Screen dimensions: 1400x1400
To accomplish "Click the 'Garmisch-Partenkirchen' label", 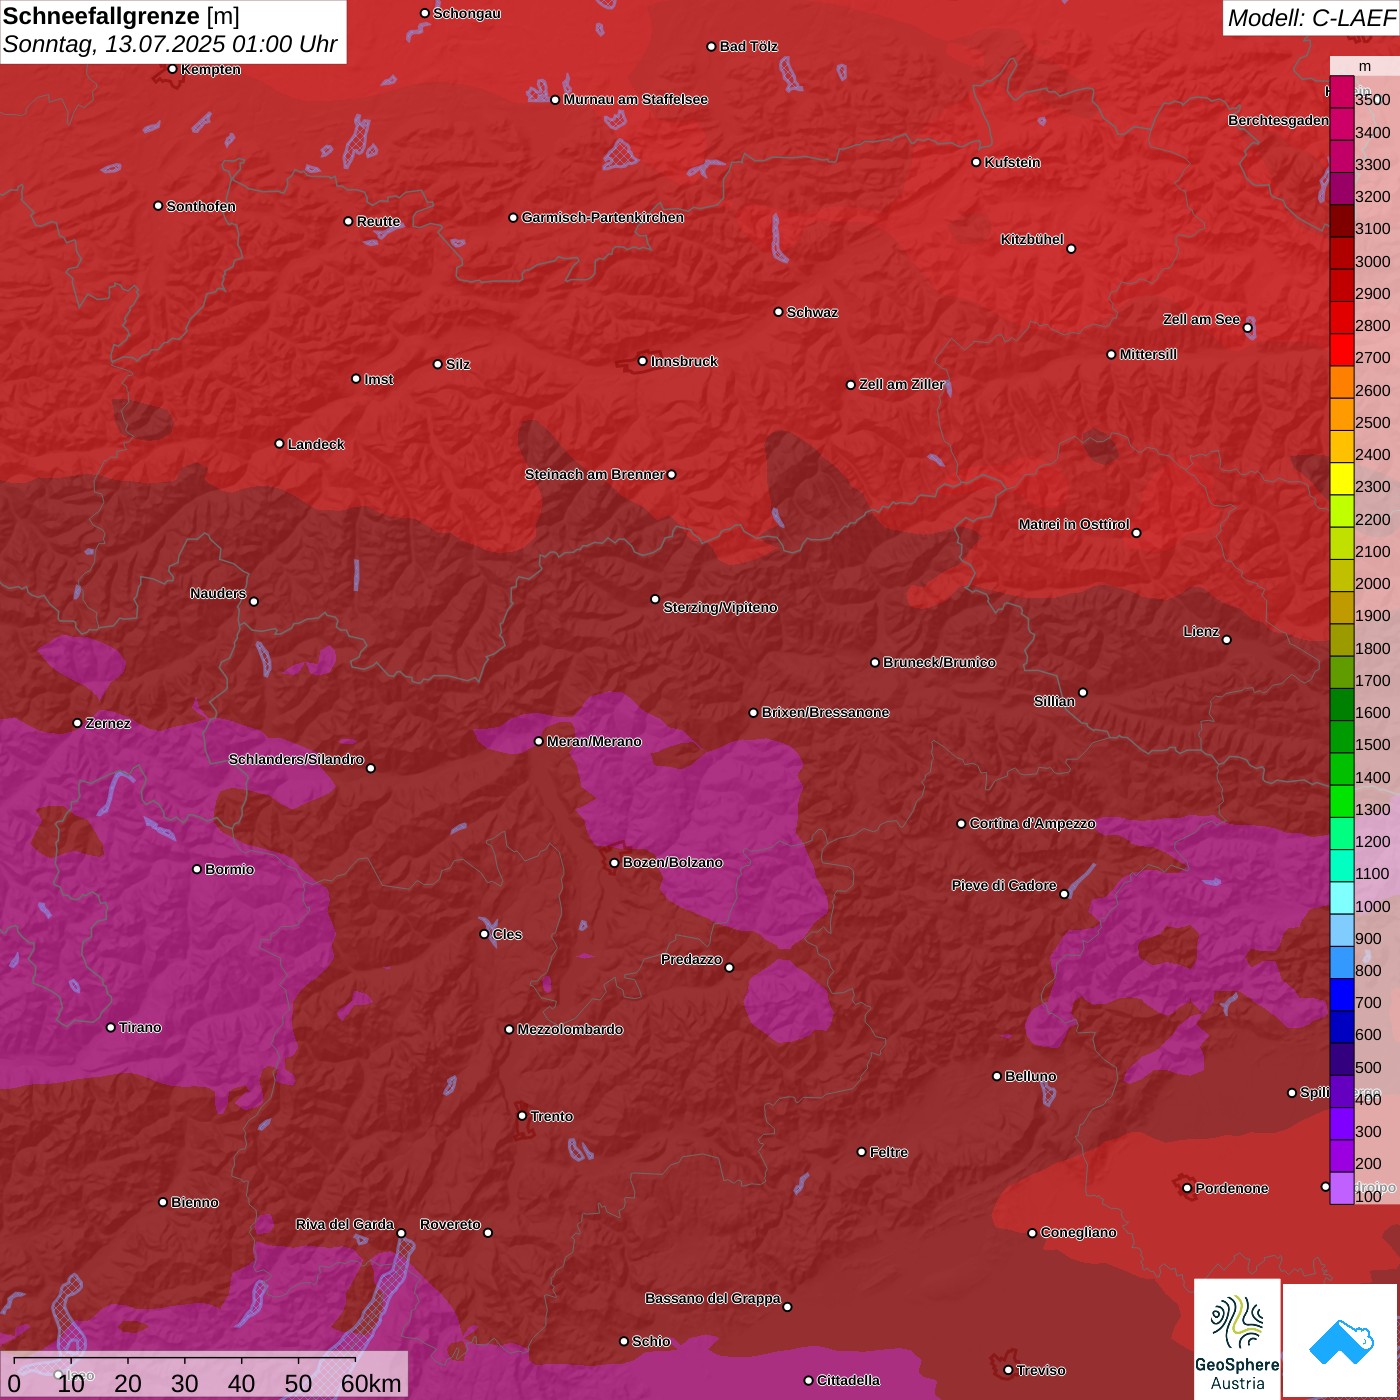I will pyautogui.click(x=603, y=218).
